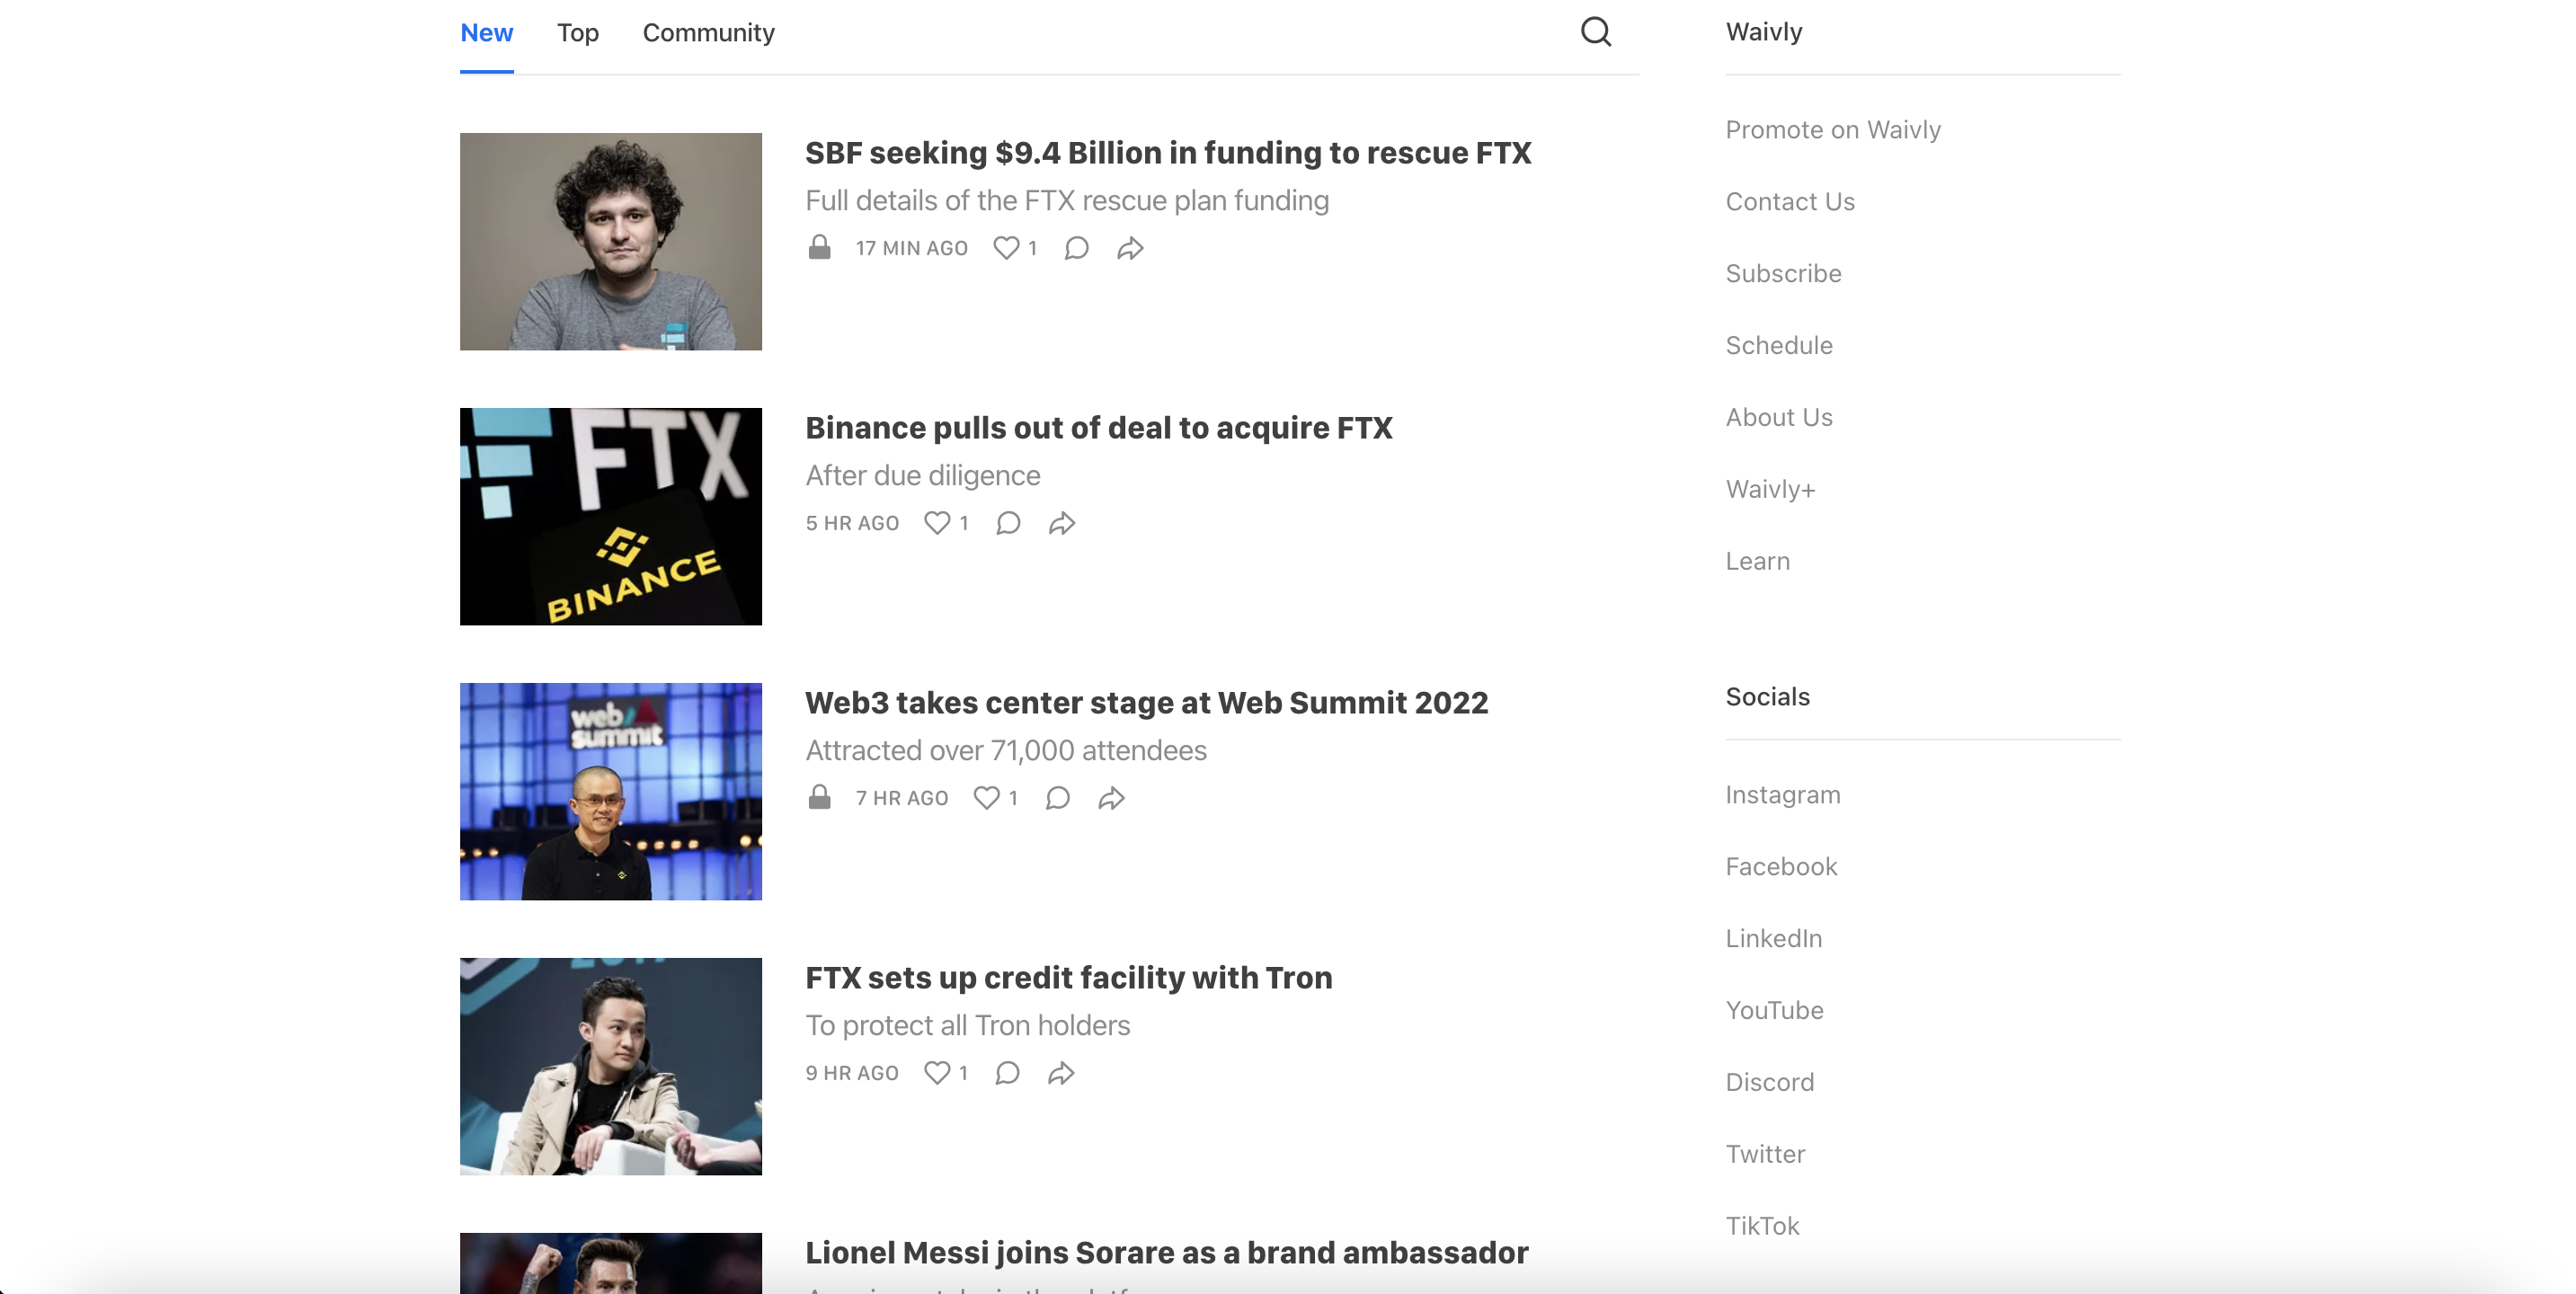Viewport: 2576px width, 1294px height.
Task: Open the Learn sidebar link
Action: click(x=1757, y=562)
